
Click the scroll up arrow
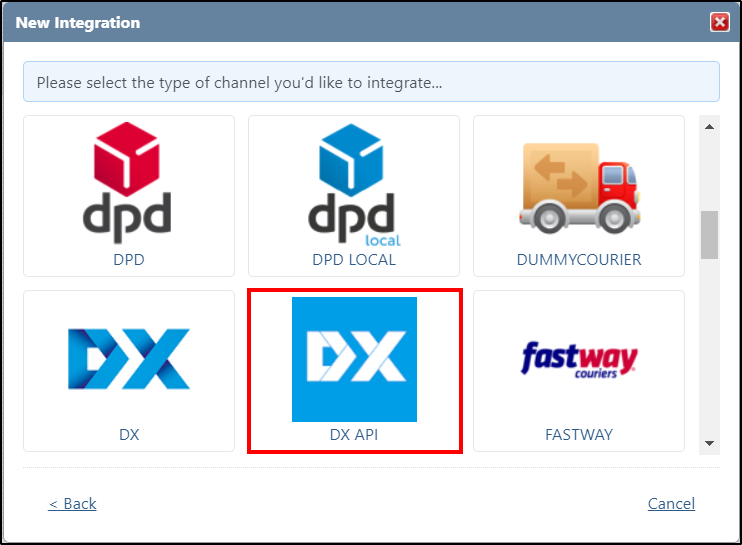click(x=709, y=127)
